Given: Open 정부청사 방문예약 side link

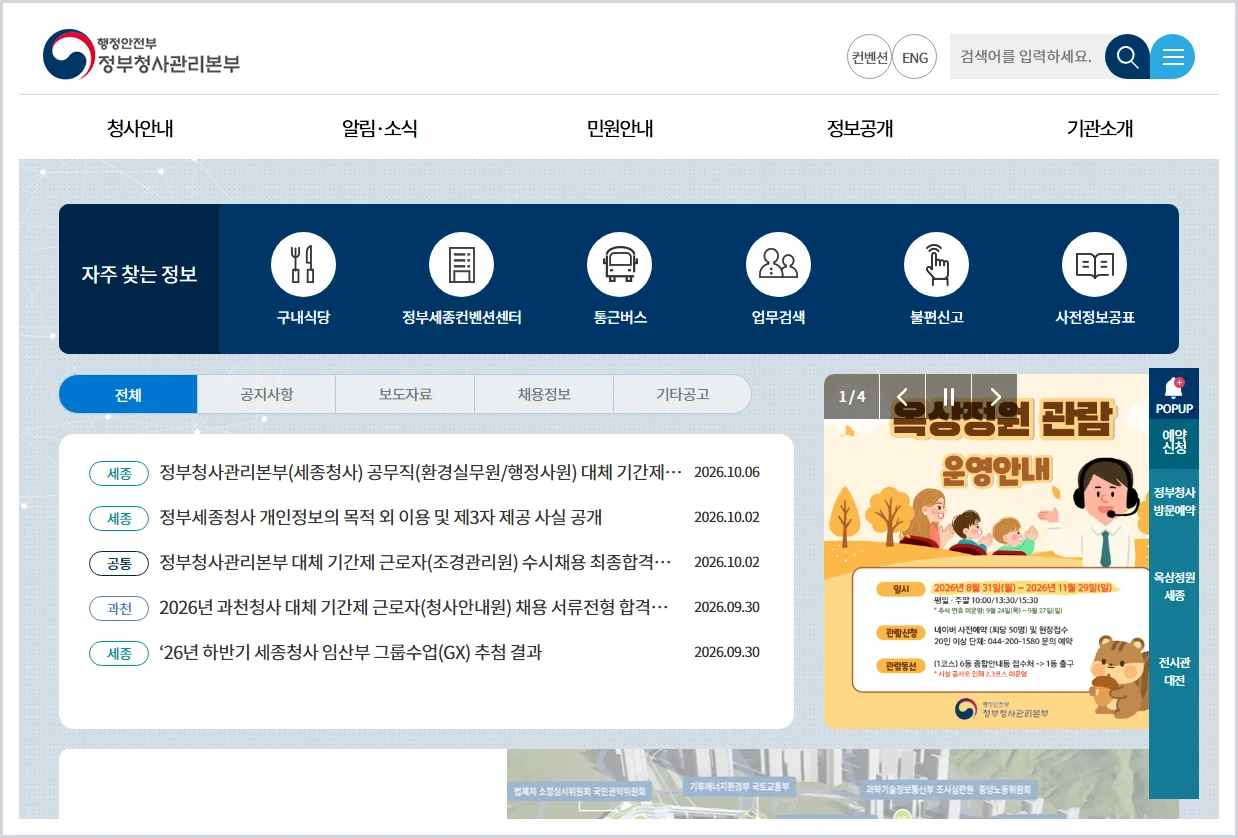Looking at the screenshot, I should [x=1174, y=501].
